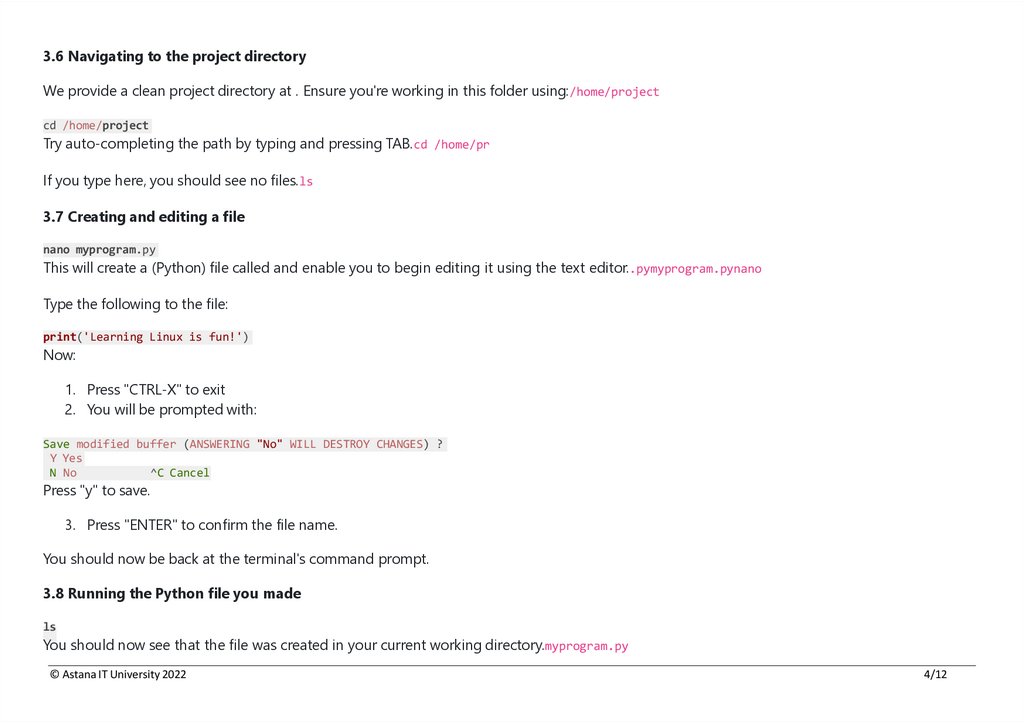Click the "Y Yes" option in prompt

click(x=66, y=458)
